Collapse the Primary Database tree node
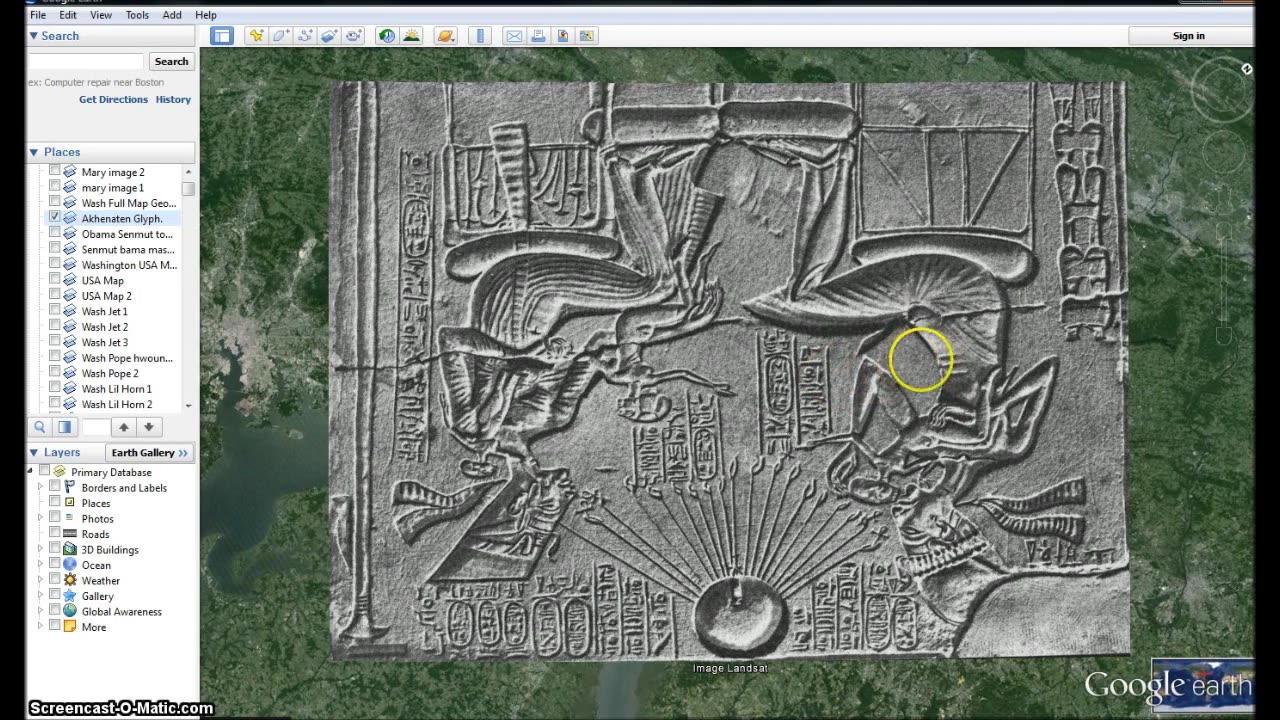This screenshot has height=720, width=1280. 31,471
